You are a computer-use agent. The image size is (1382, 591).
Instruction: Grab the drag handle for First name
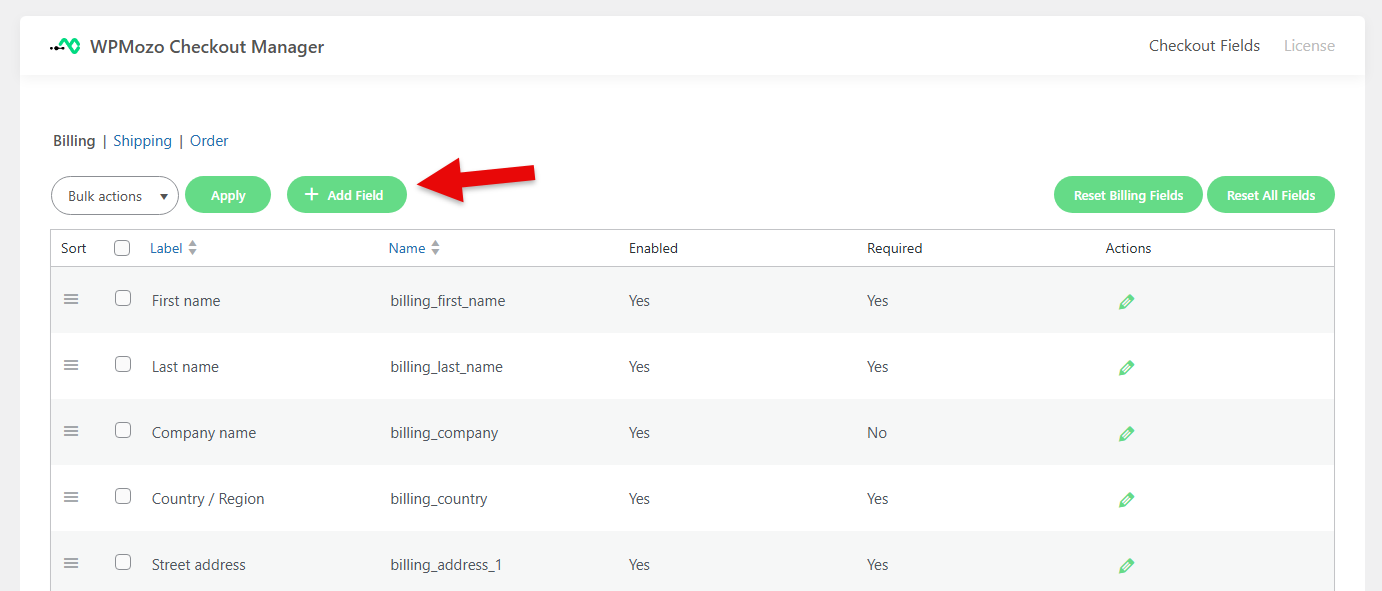point(71,299)
